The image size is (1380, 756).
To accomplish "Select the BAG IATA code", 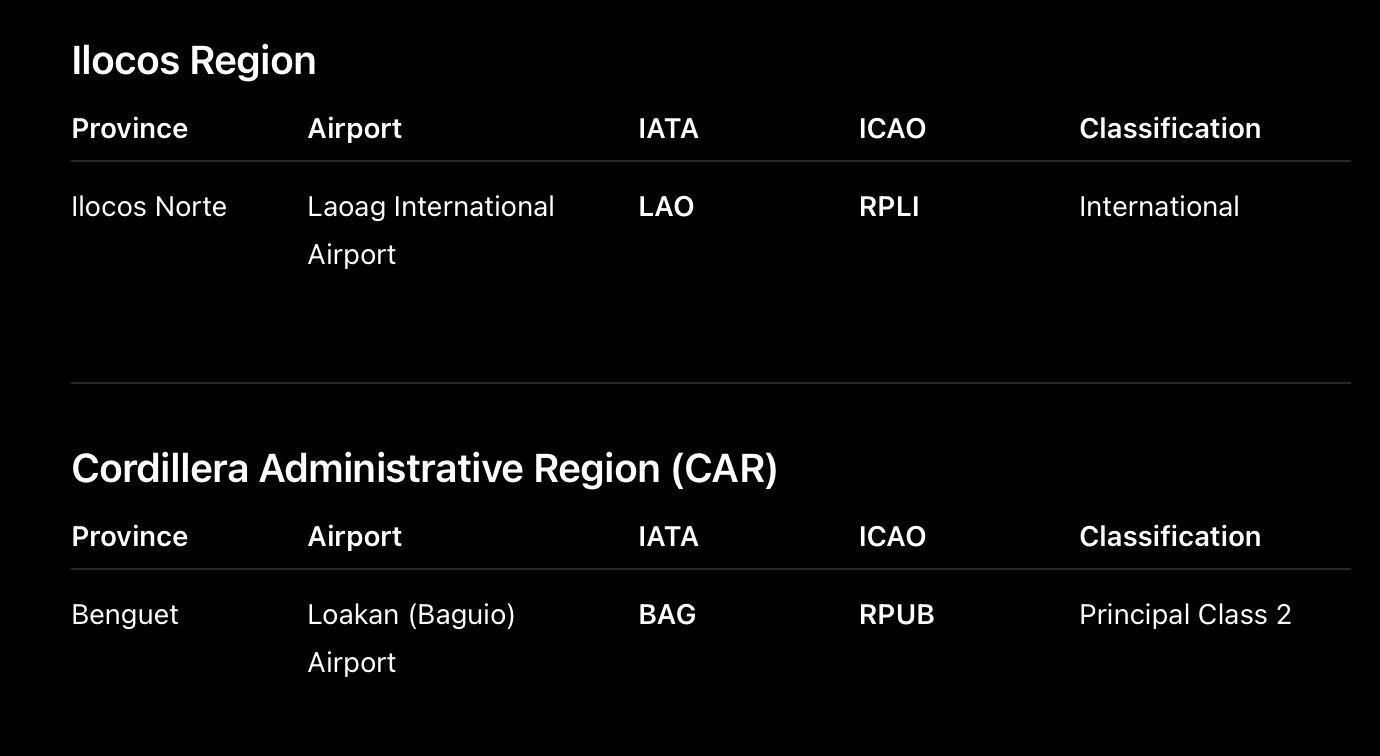I will click(x=667, y=615).
